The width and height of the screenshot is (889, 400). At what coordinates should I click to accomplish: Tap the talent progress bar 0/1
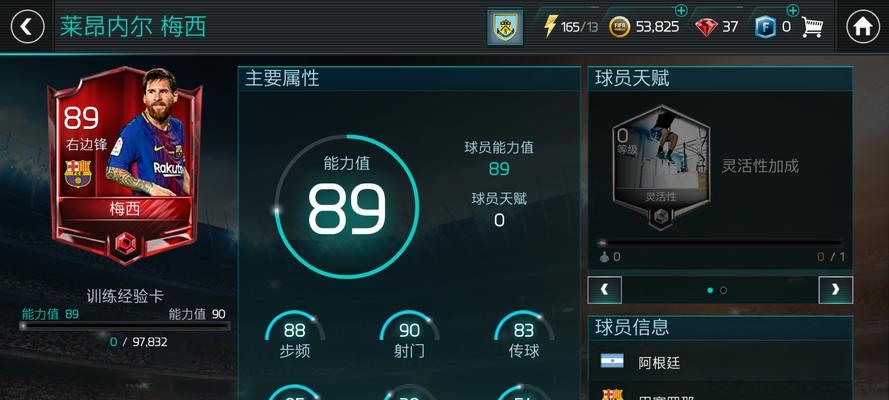(x=720, y=242)
